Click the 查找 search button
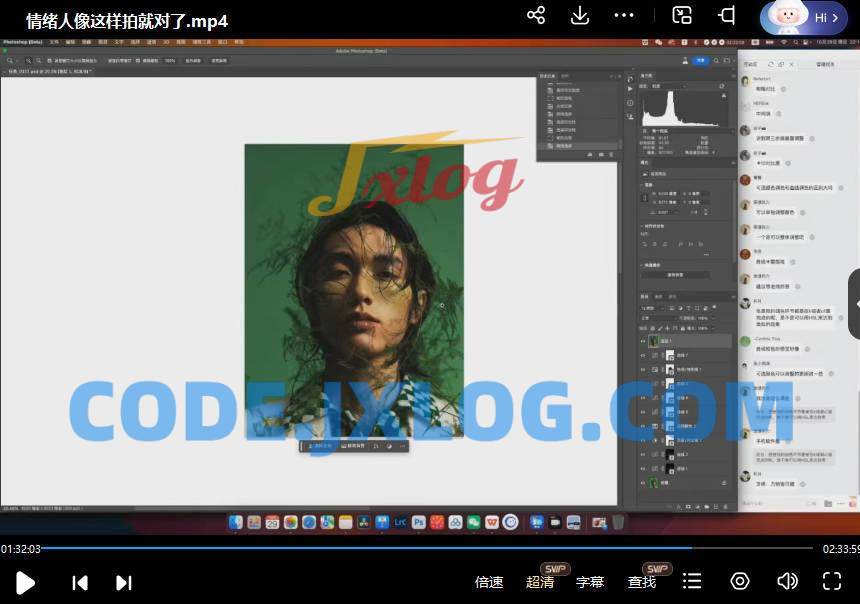The image size is (860, 604). coord(642,582)
